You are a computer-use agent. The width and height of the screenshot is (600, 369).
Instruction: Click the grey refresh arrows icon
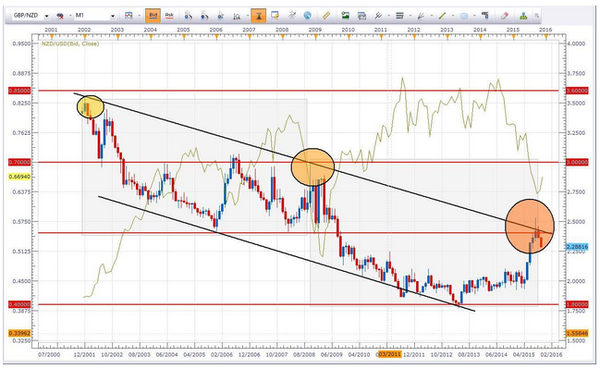pos(292,15)
